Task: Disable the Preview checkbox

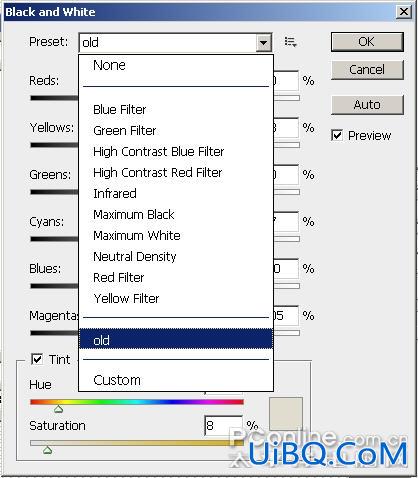Action: (337, 135)
